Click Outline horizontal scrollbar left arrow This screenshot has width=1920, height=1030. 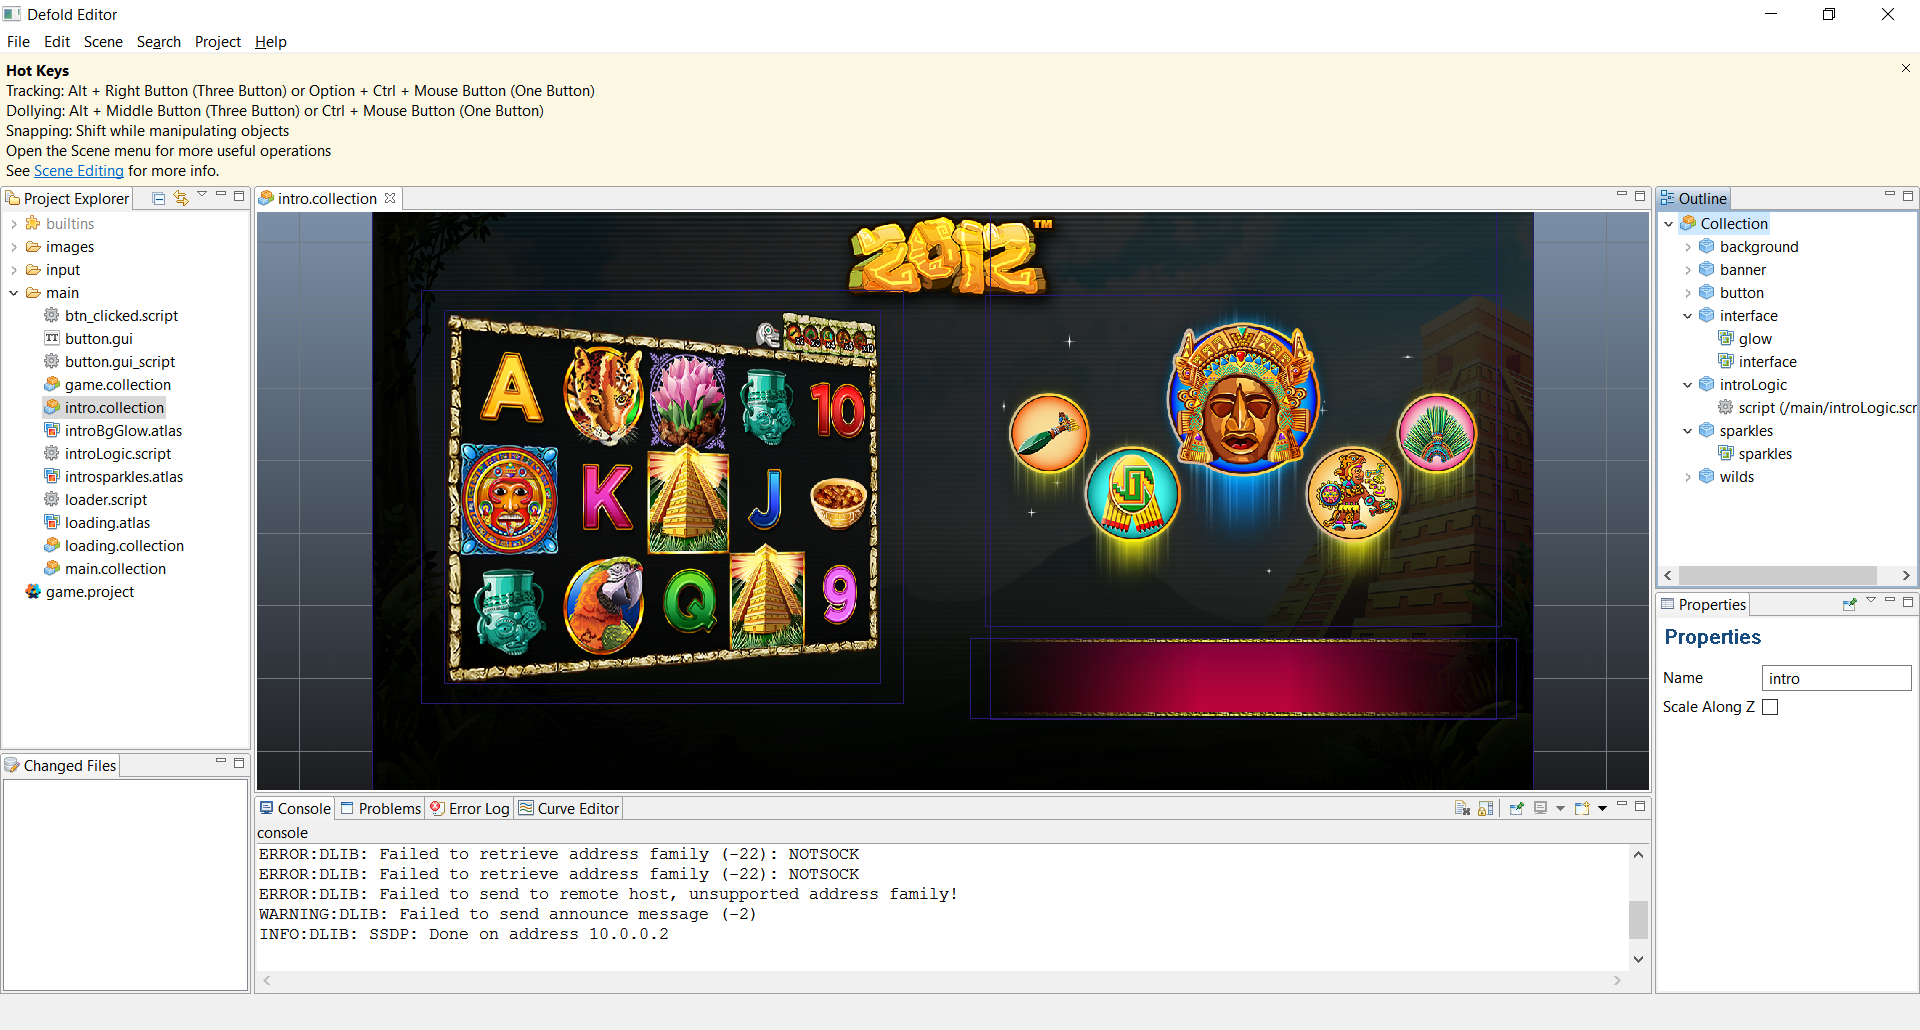(x=1668, y=575)
